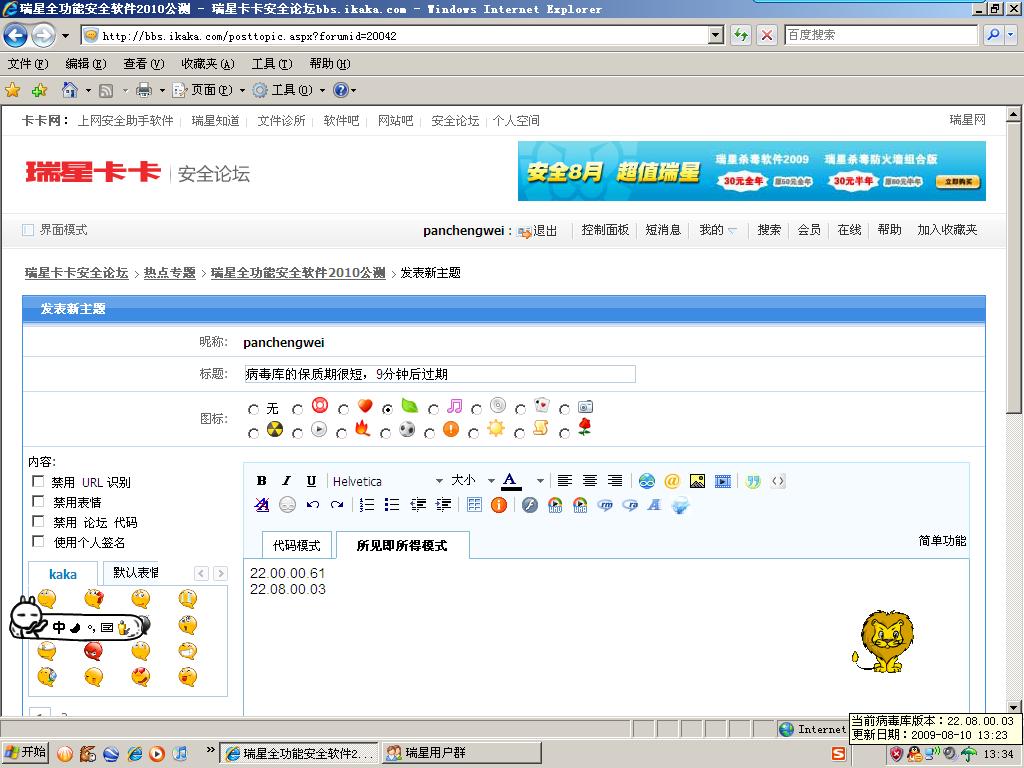Open IE home page icon
1024x768 pixels.
[69, 90]
